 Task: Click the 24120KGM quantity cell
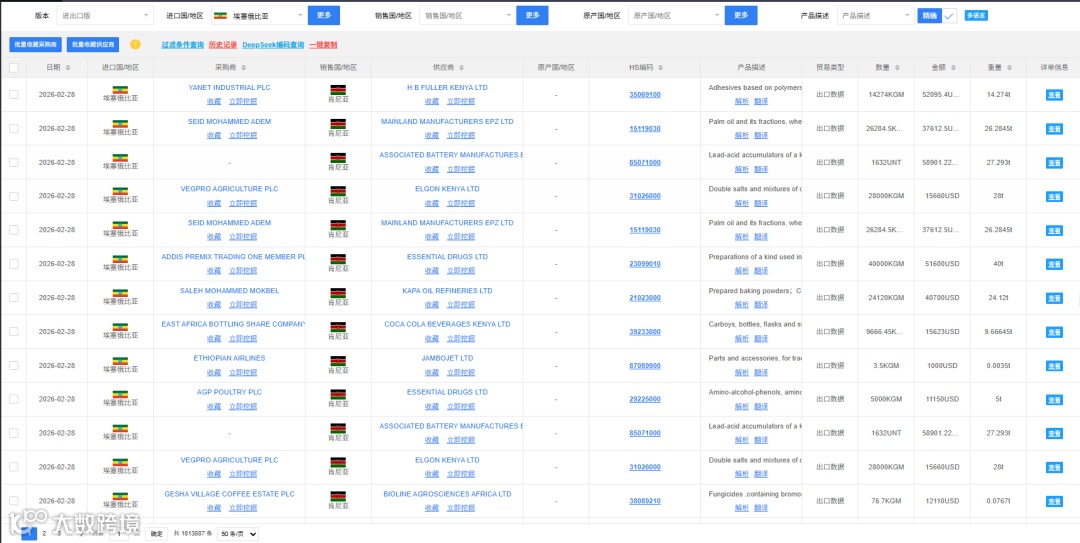tap(885, 298)
